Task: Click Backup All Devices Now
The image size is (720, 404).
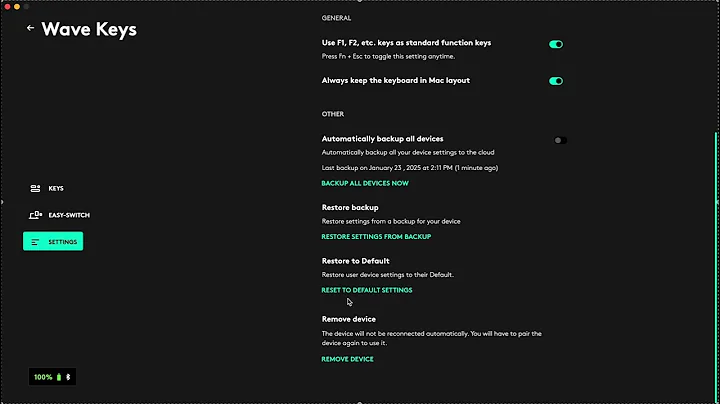Action: 364,183
